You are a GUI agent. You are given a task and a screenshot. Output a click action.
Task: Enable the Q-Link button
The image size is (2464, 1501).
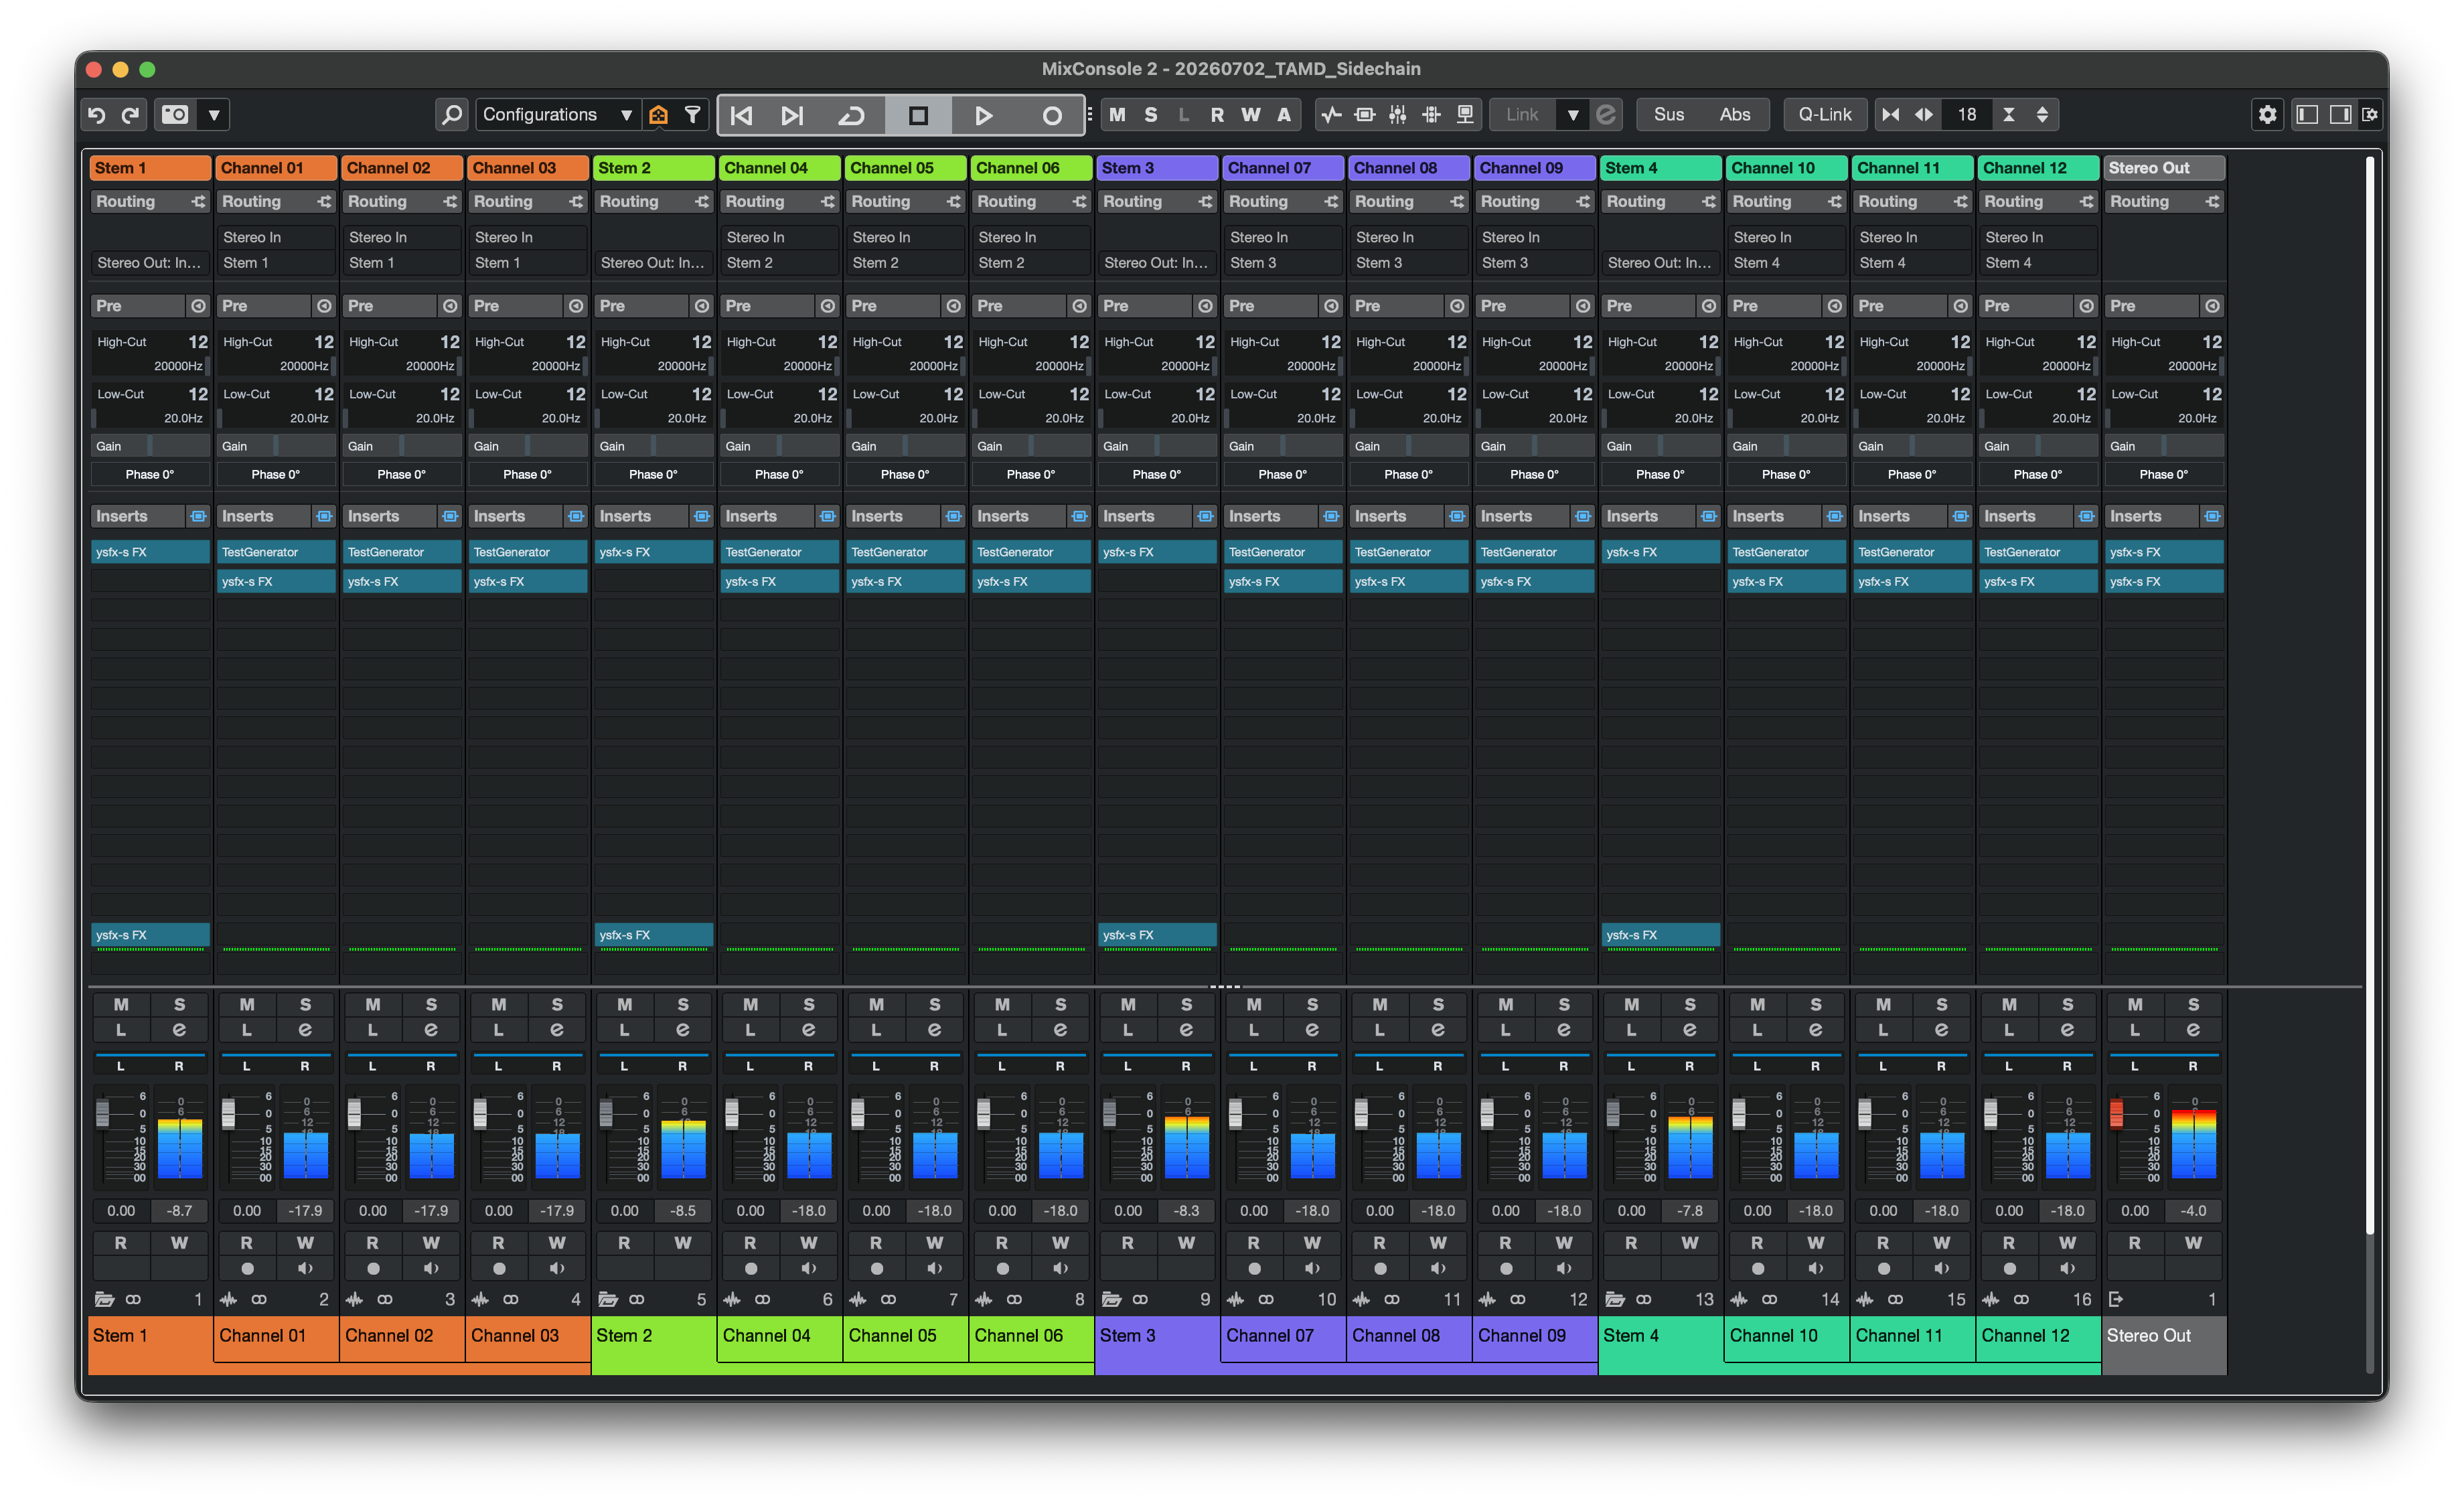pos(1825,115)
